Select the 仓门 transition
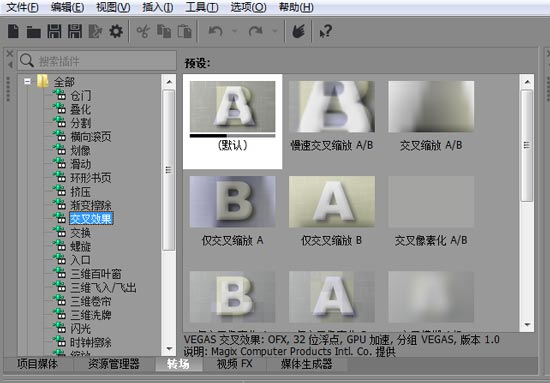Viewport: 550px width, 383px height. pyautogui.click(x=81, y=95)
